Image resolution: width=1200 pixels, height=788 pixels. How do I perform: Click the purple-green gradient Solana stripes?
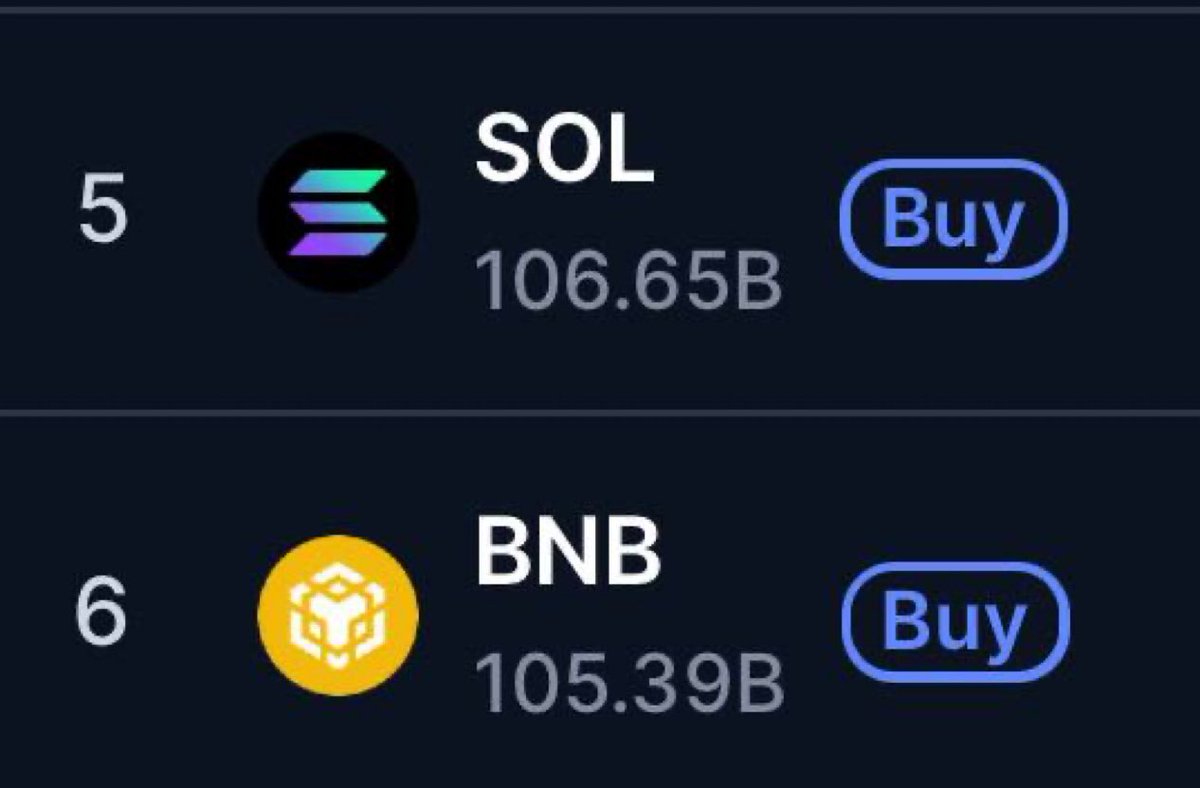[338, 212]
